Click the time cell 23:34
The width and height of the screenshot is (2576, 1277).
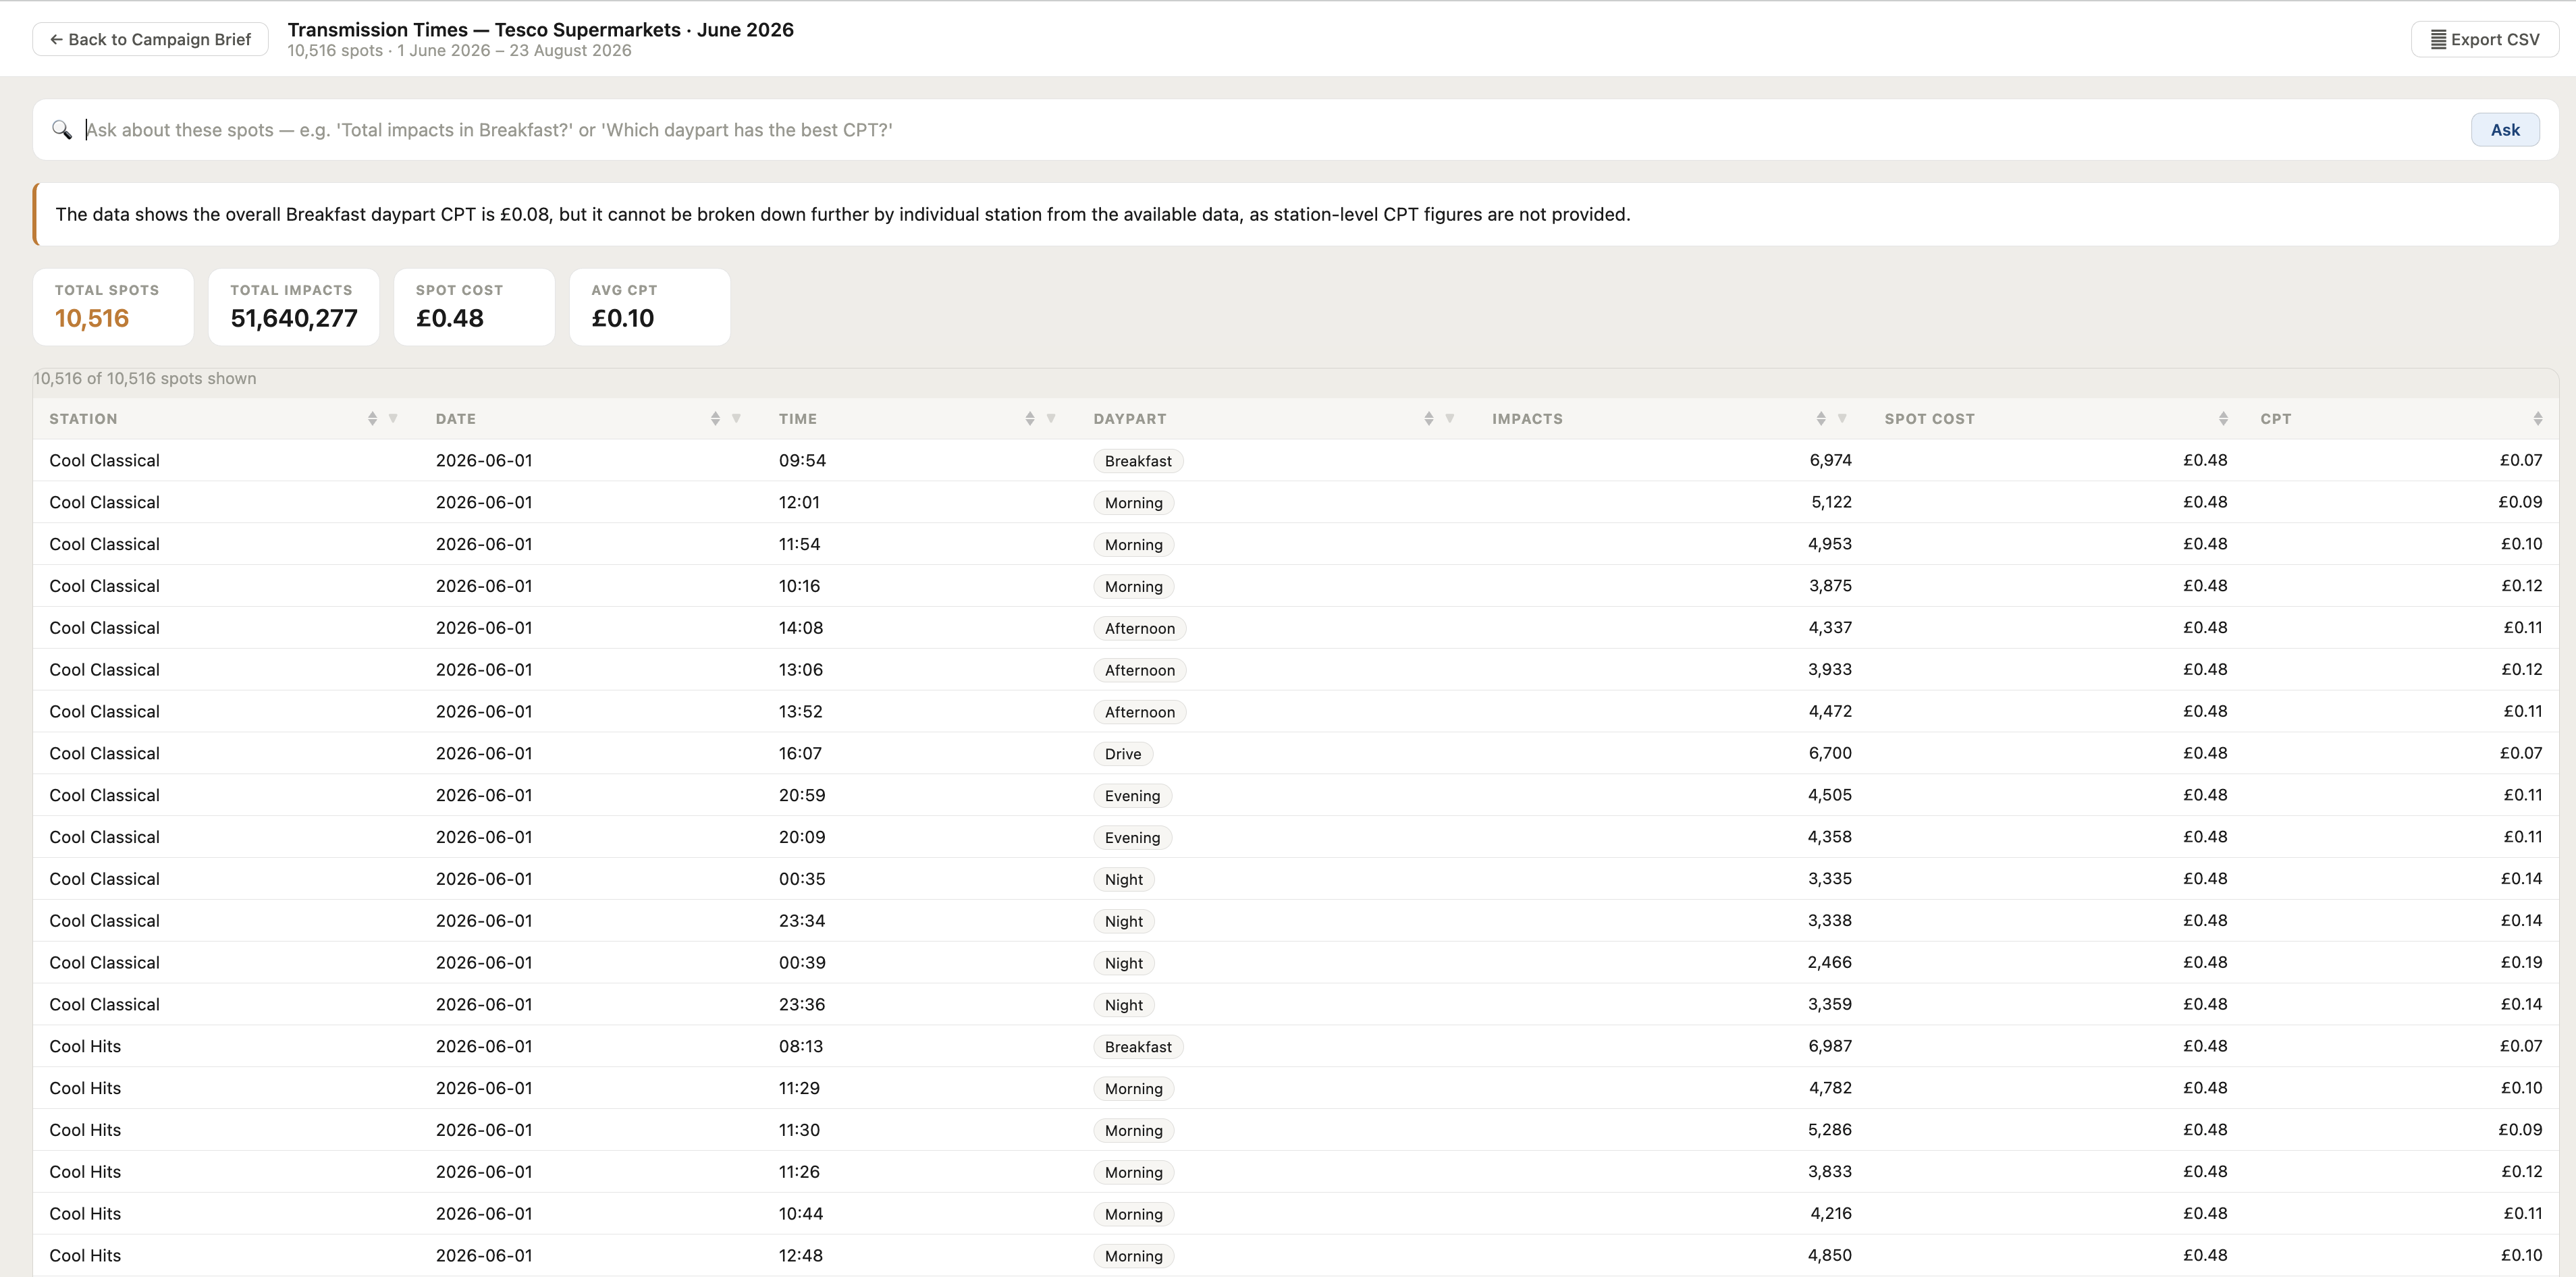[802, 921]
